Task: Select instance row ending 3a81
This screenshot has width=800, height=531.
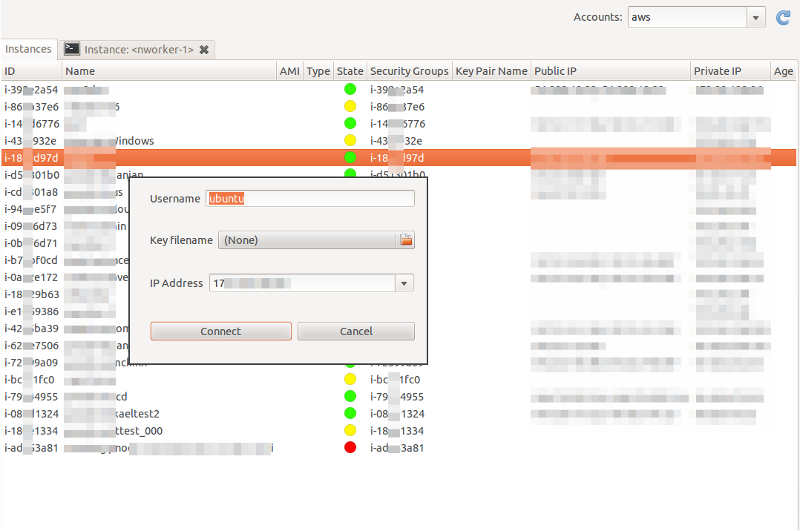Action: (398, 448)
